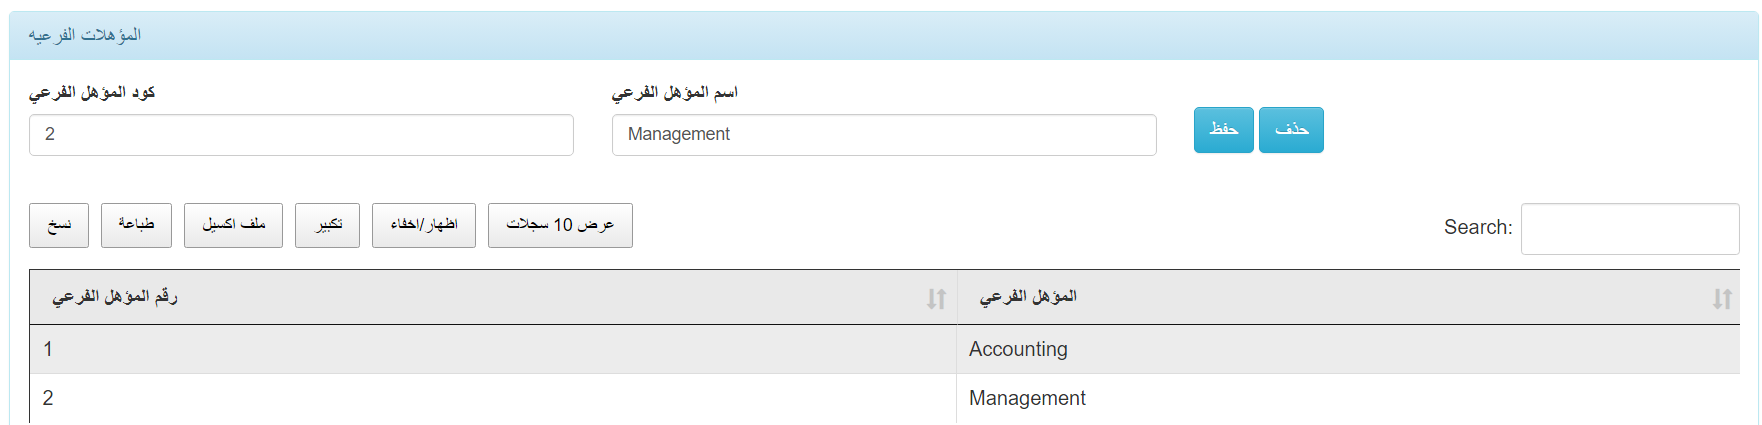
Task: Hit the تكبير (zoom) button
Action: [327, 225]
